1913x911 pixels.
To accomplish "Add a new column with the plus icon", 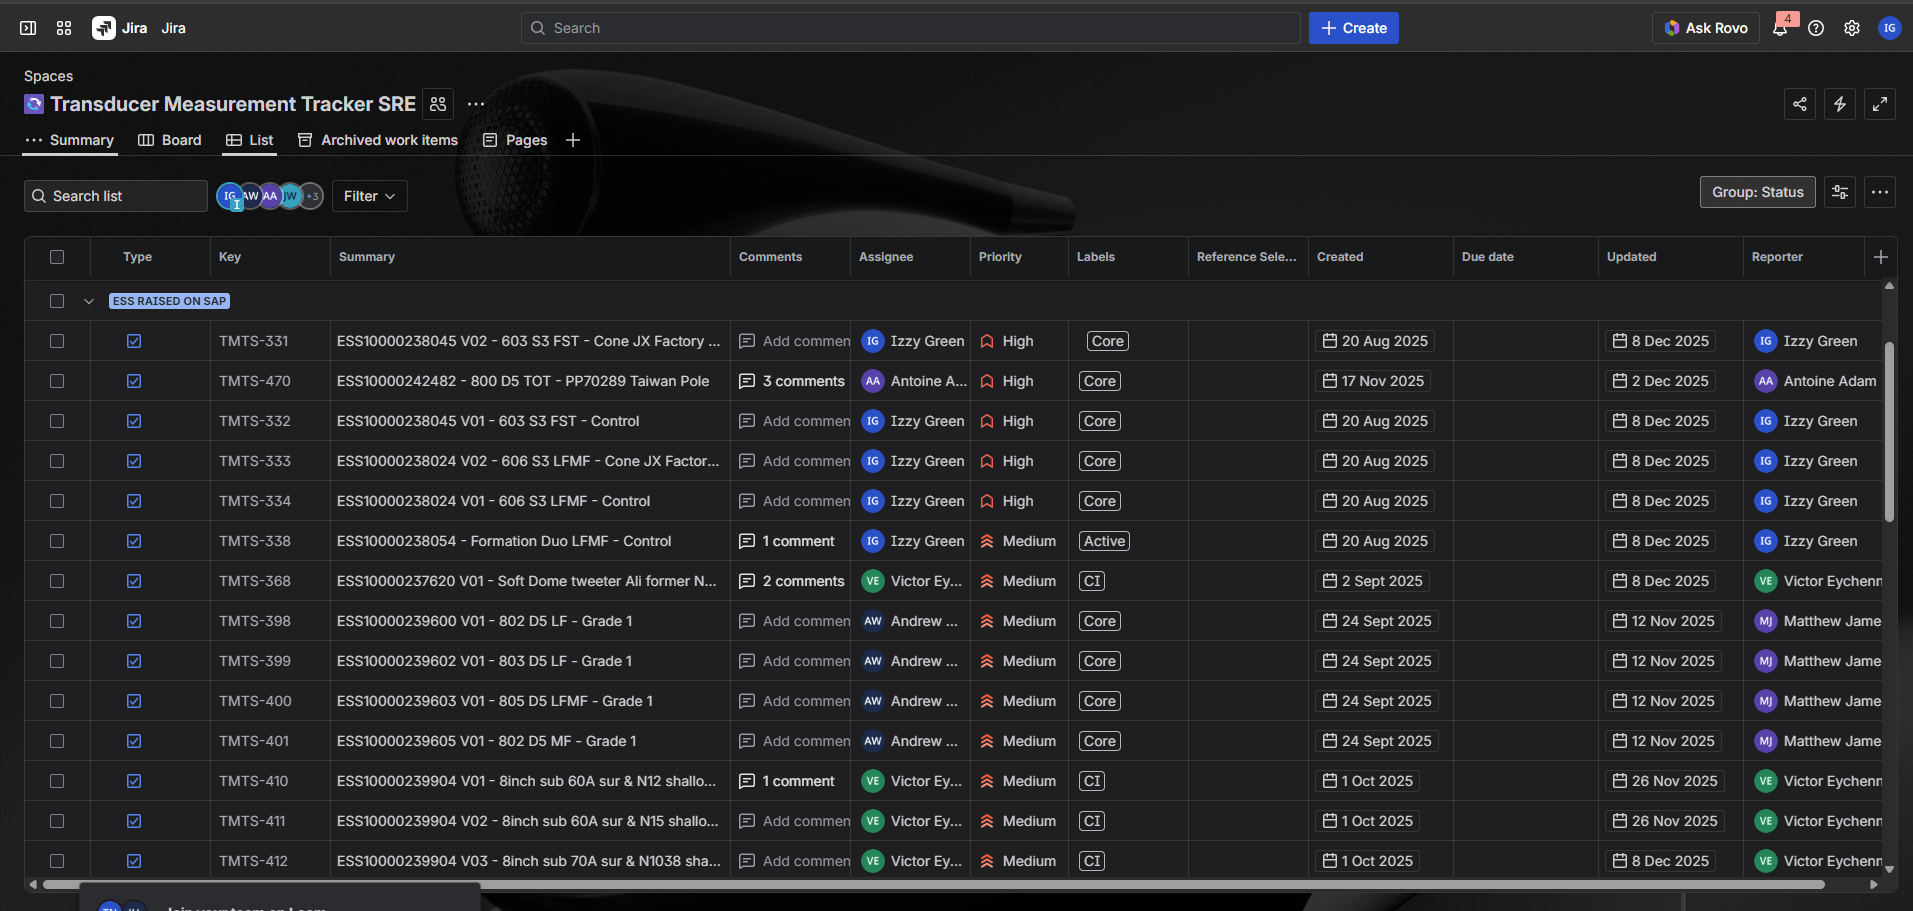I will click(x=1881, y=257).
